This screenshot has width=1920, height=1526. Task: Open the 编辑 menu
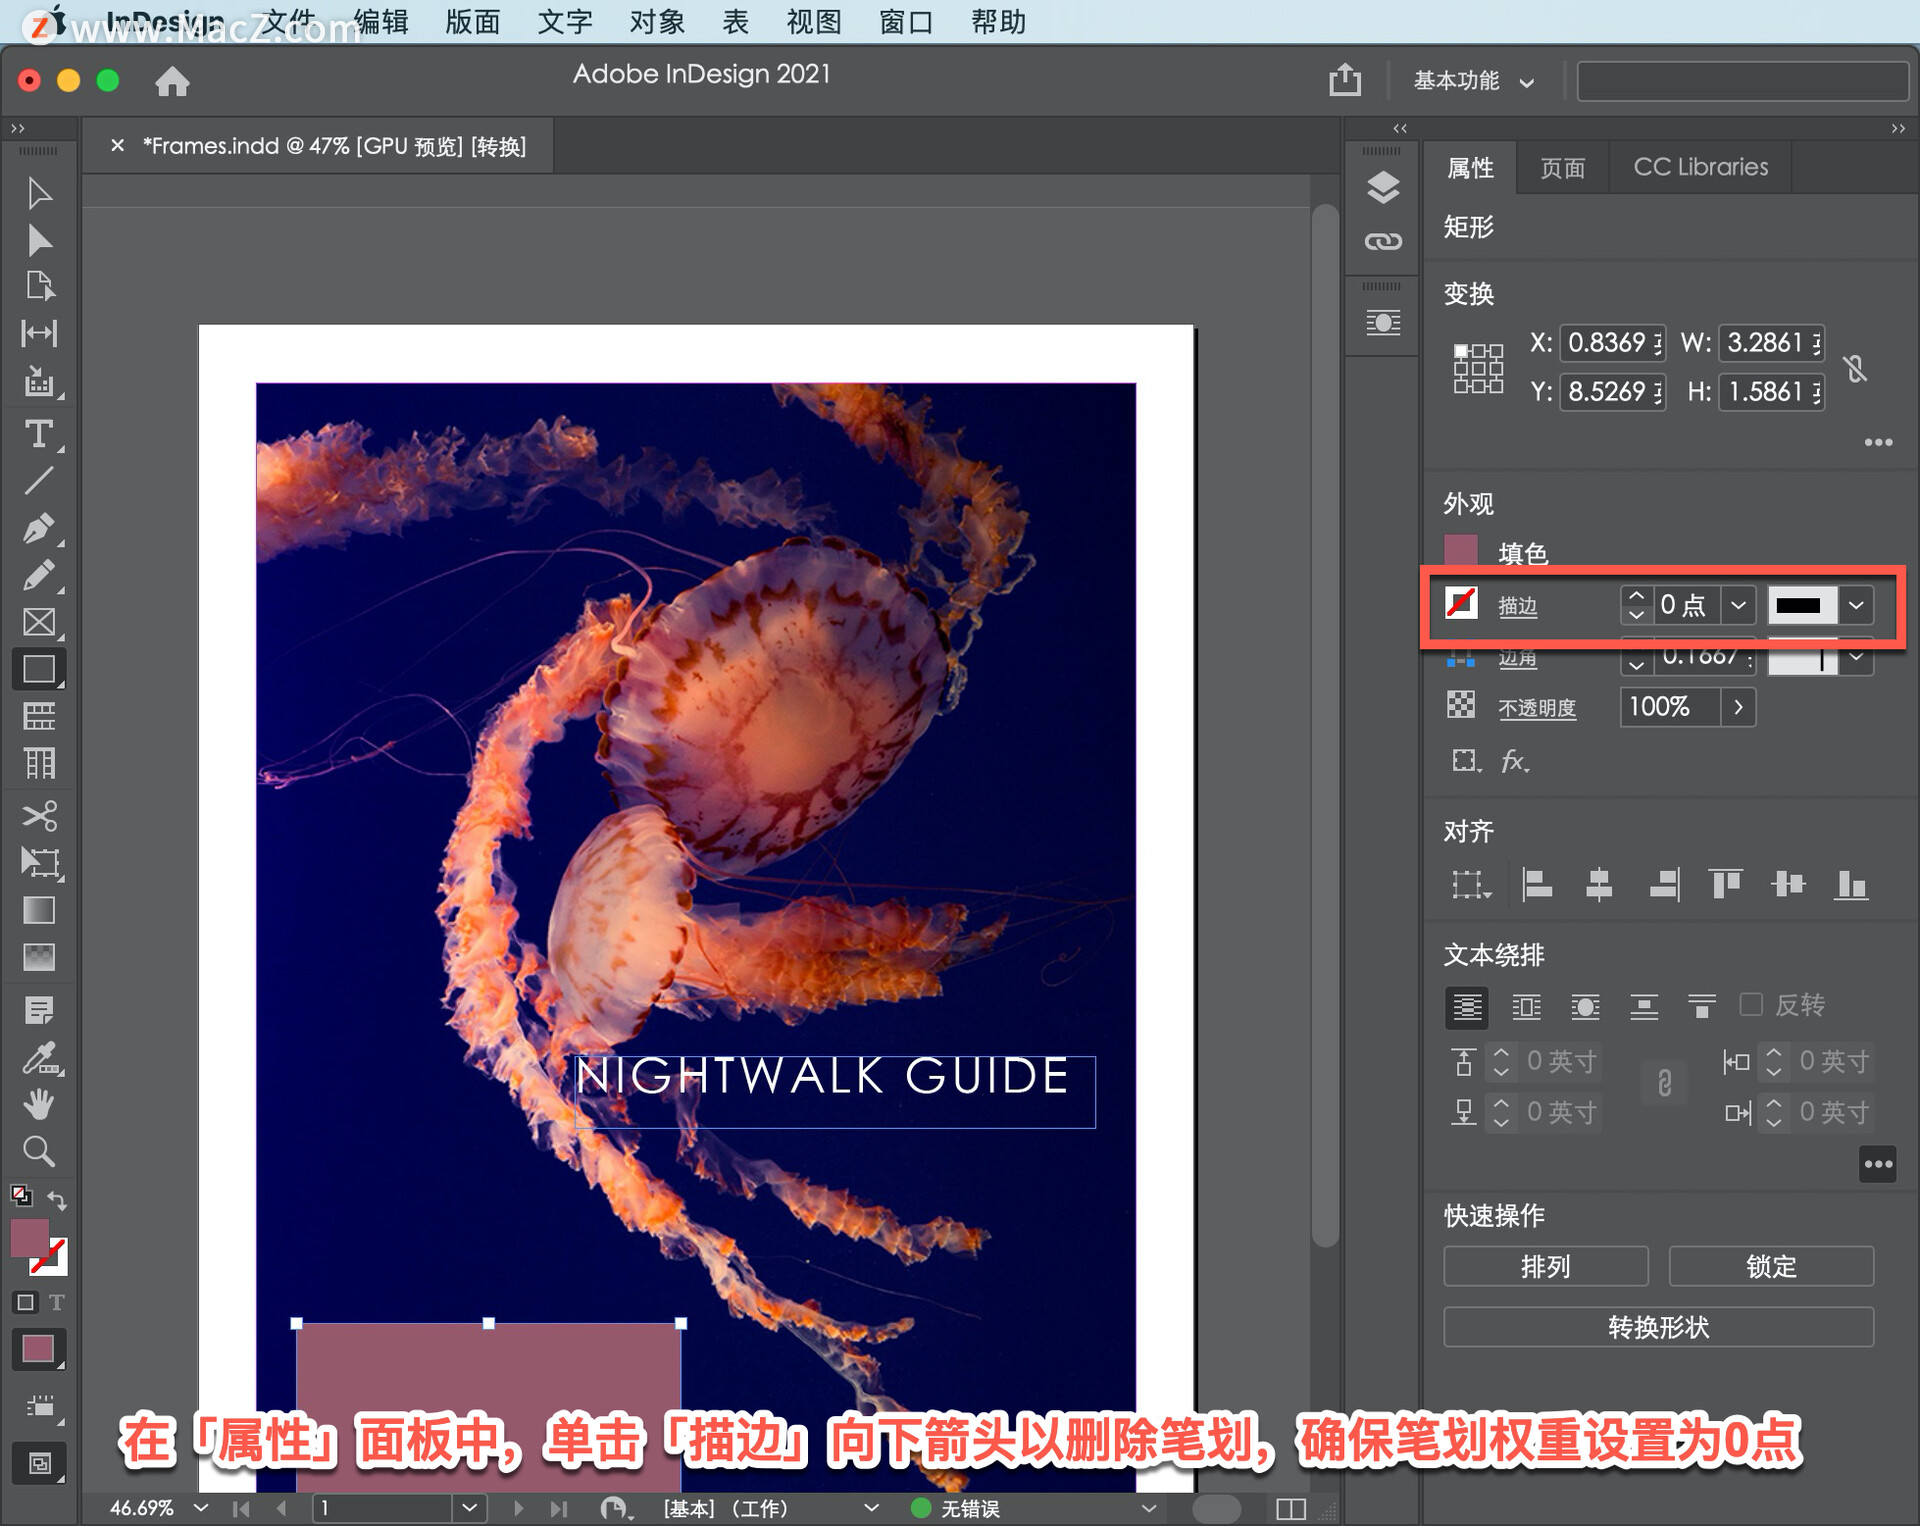381,21
